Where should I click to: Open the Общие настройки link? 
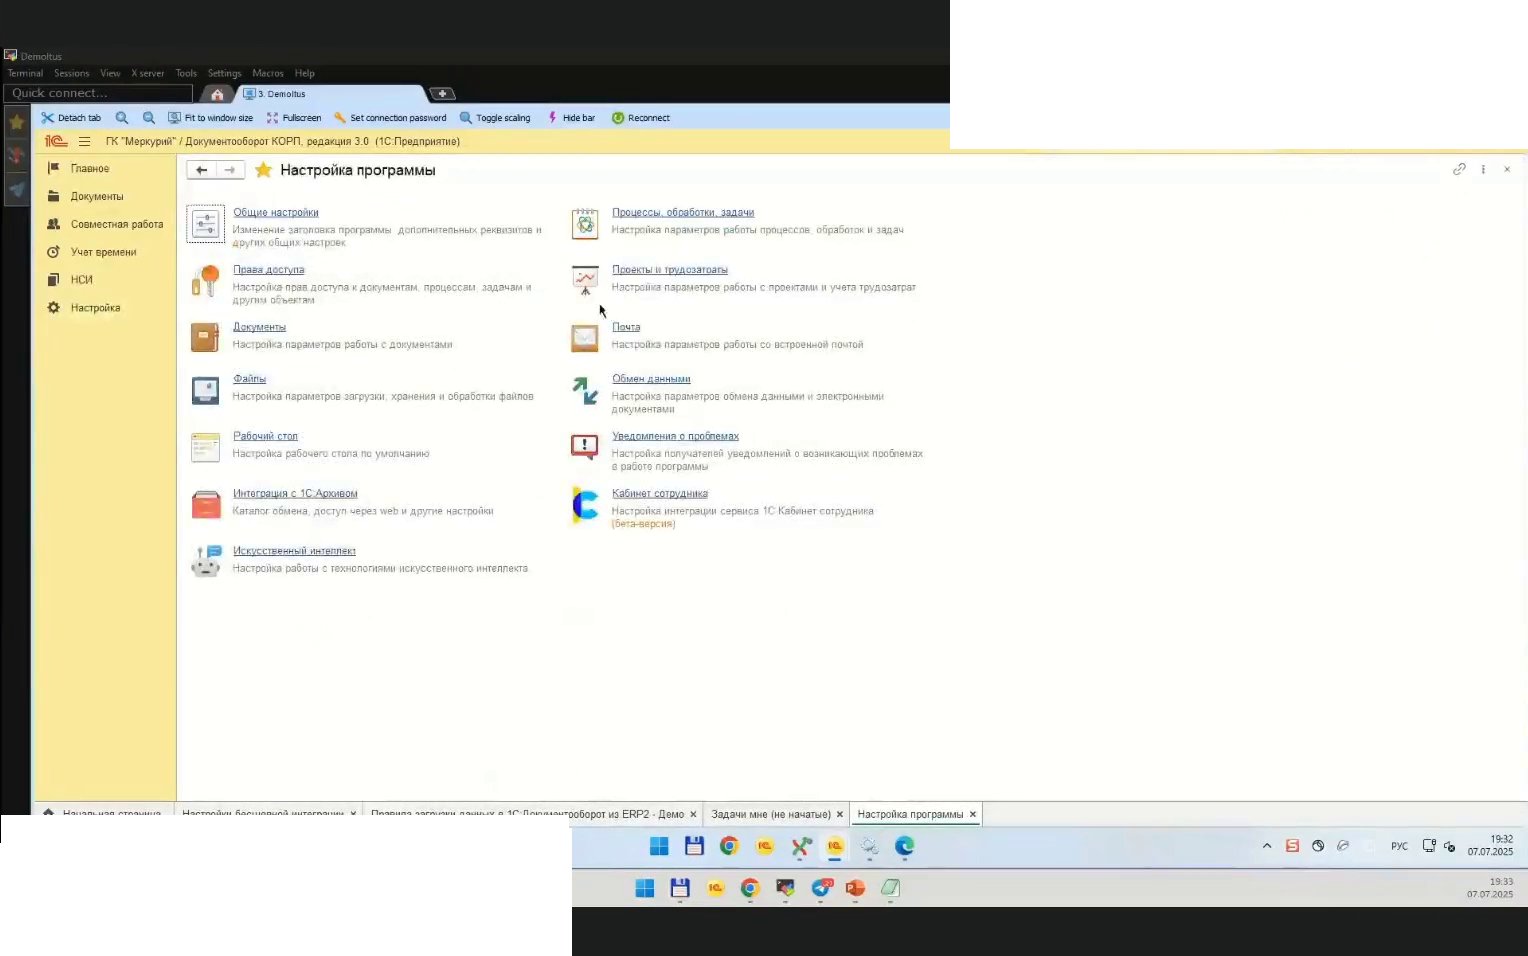(x=276, y=212)
